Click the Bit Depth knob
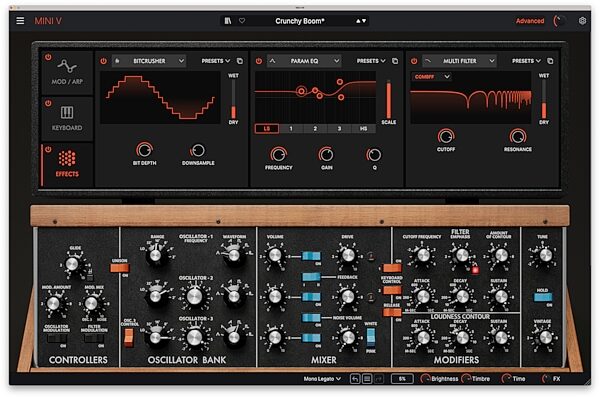This screenshot has height=397, width=600. pos(144,150)
